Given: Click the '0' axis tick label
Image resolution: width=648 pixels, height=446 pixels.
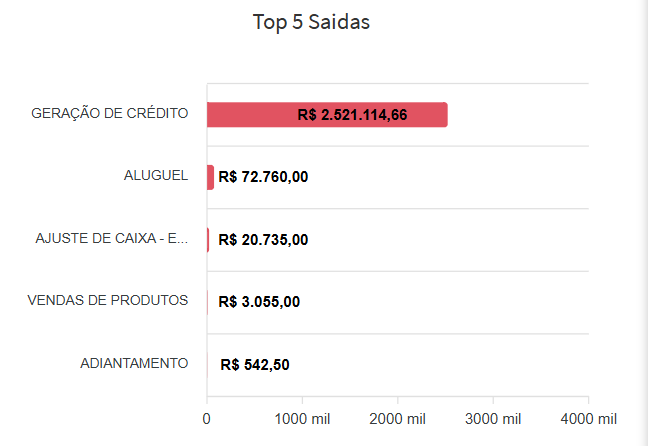Looking at the screenshot, I should tap(207, 417).
